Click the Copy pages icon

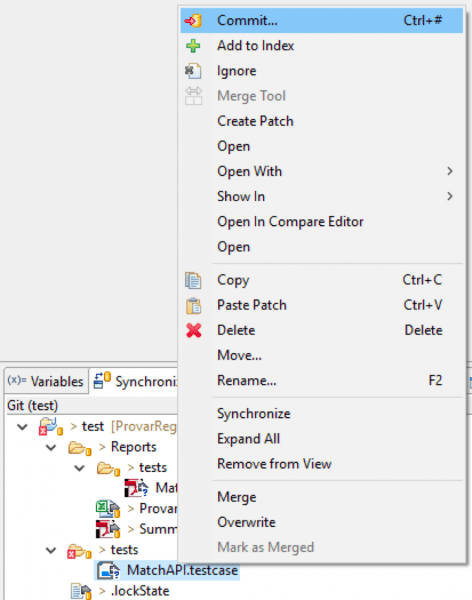pos(193,280)
